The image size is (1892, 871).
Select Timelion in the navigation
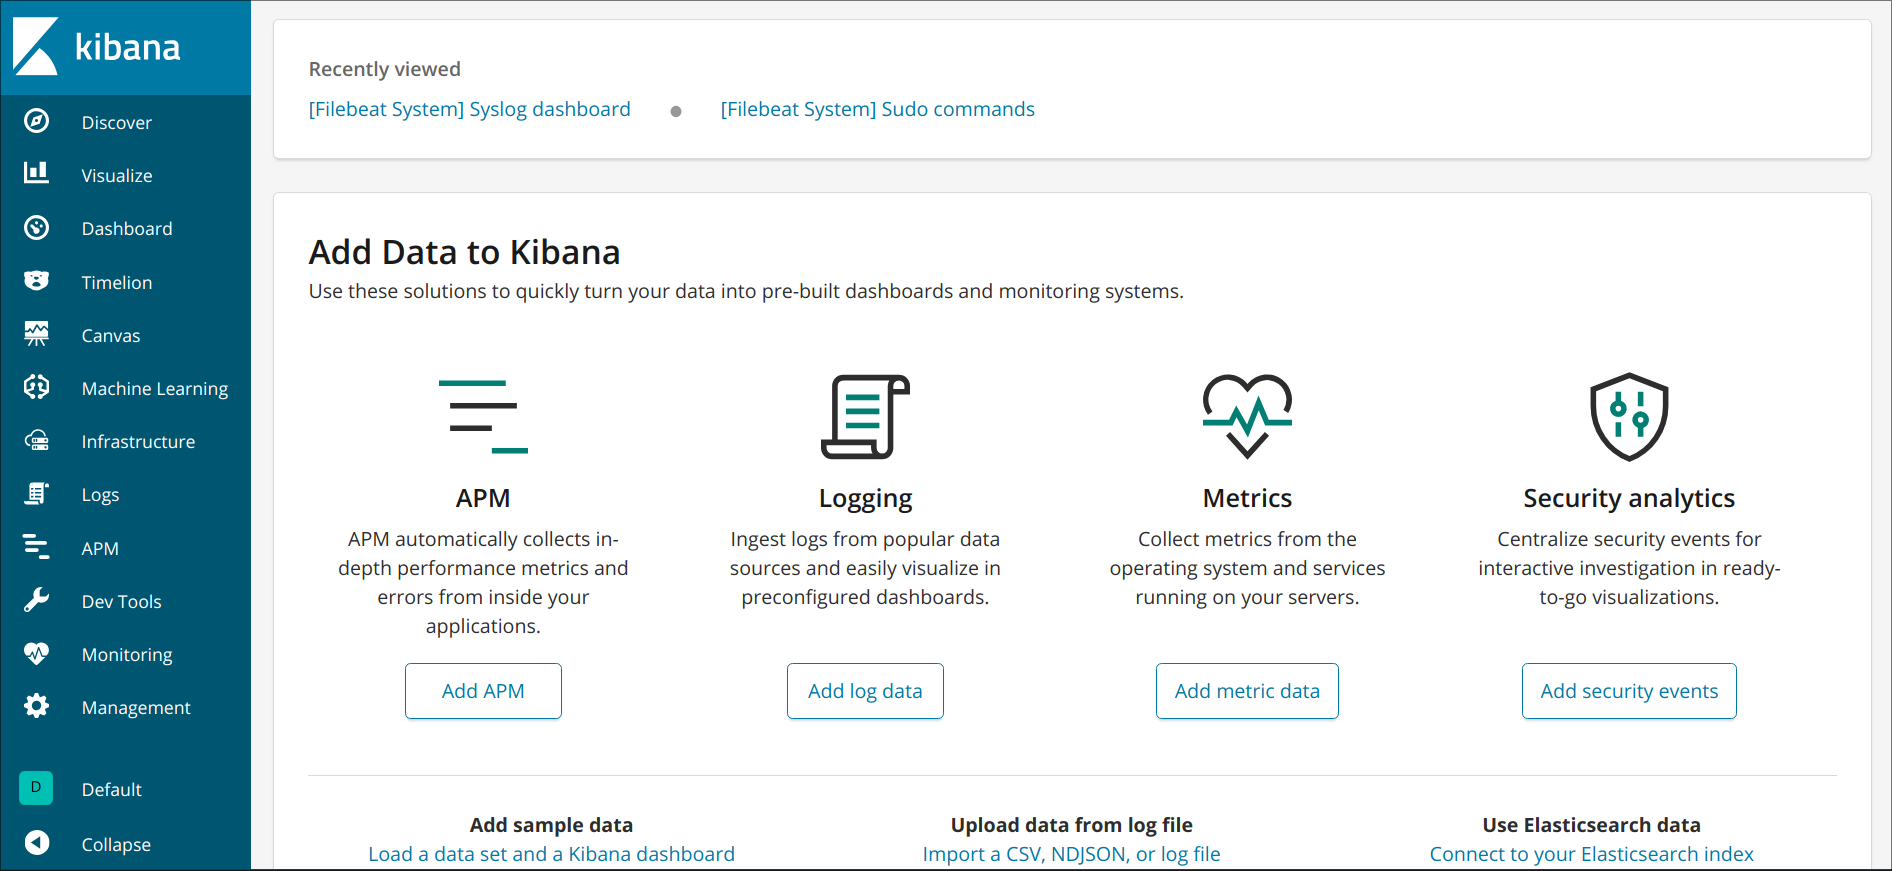tap(117, 282)
